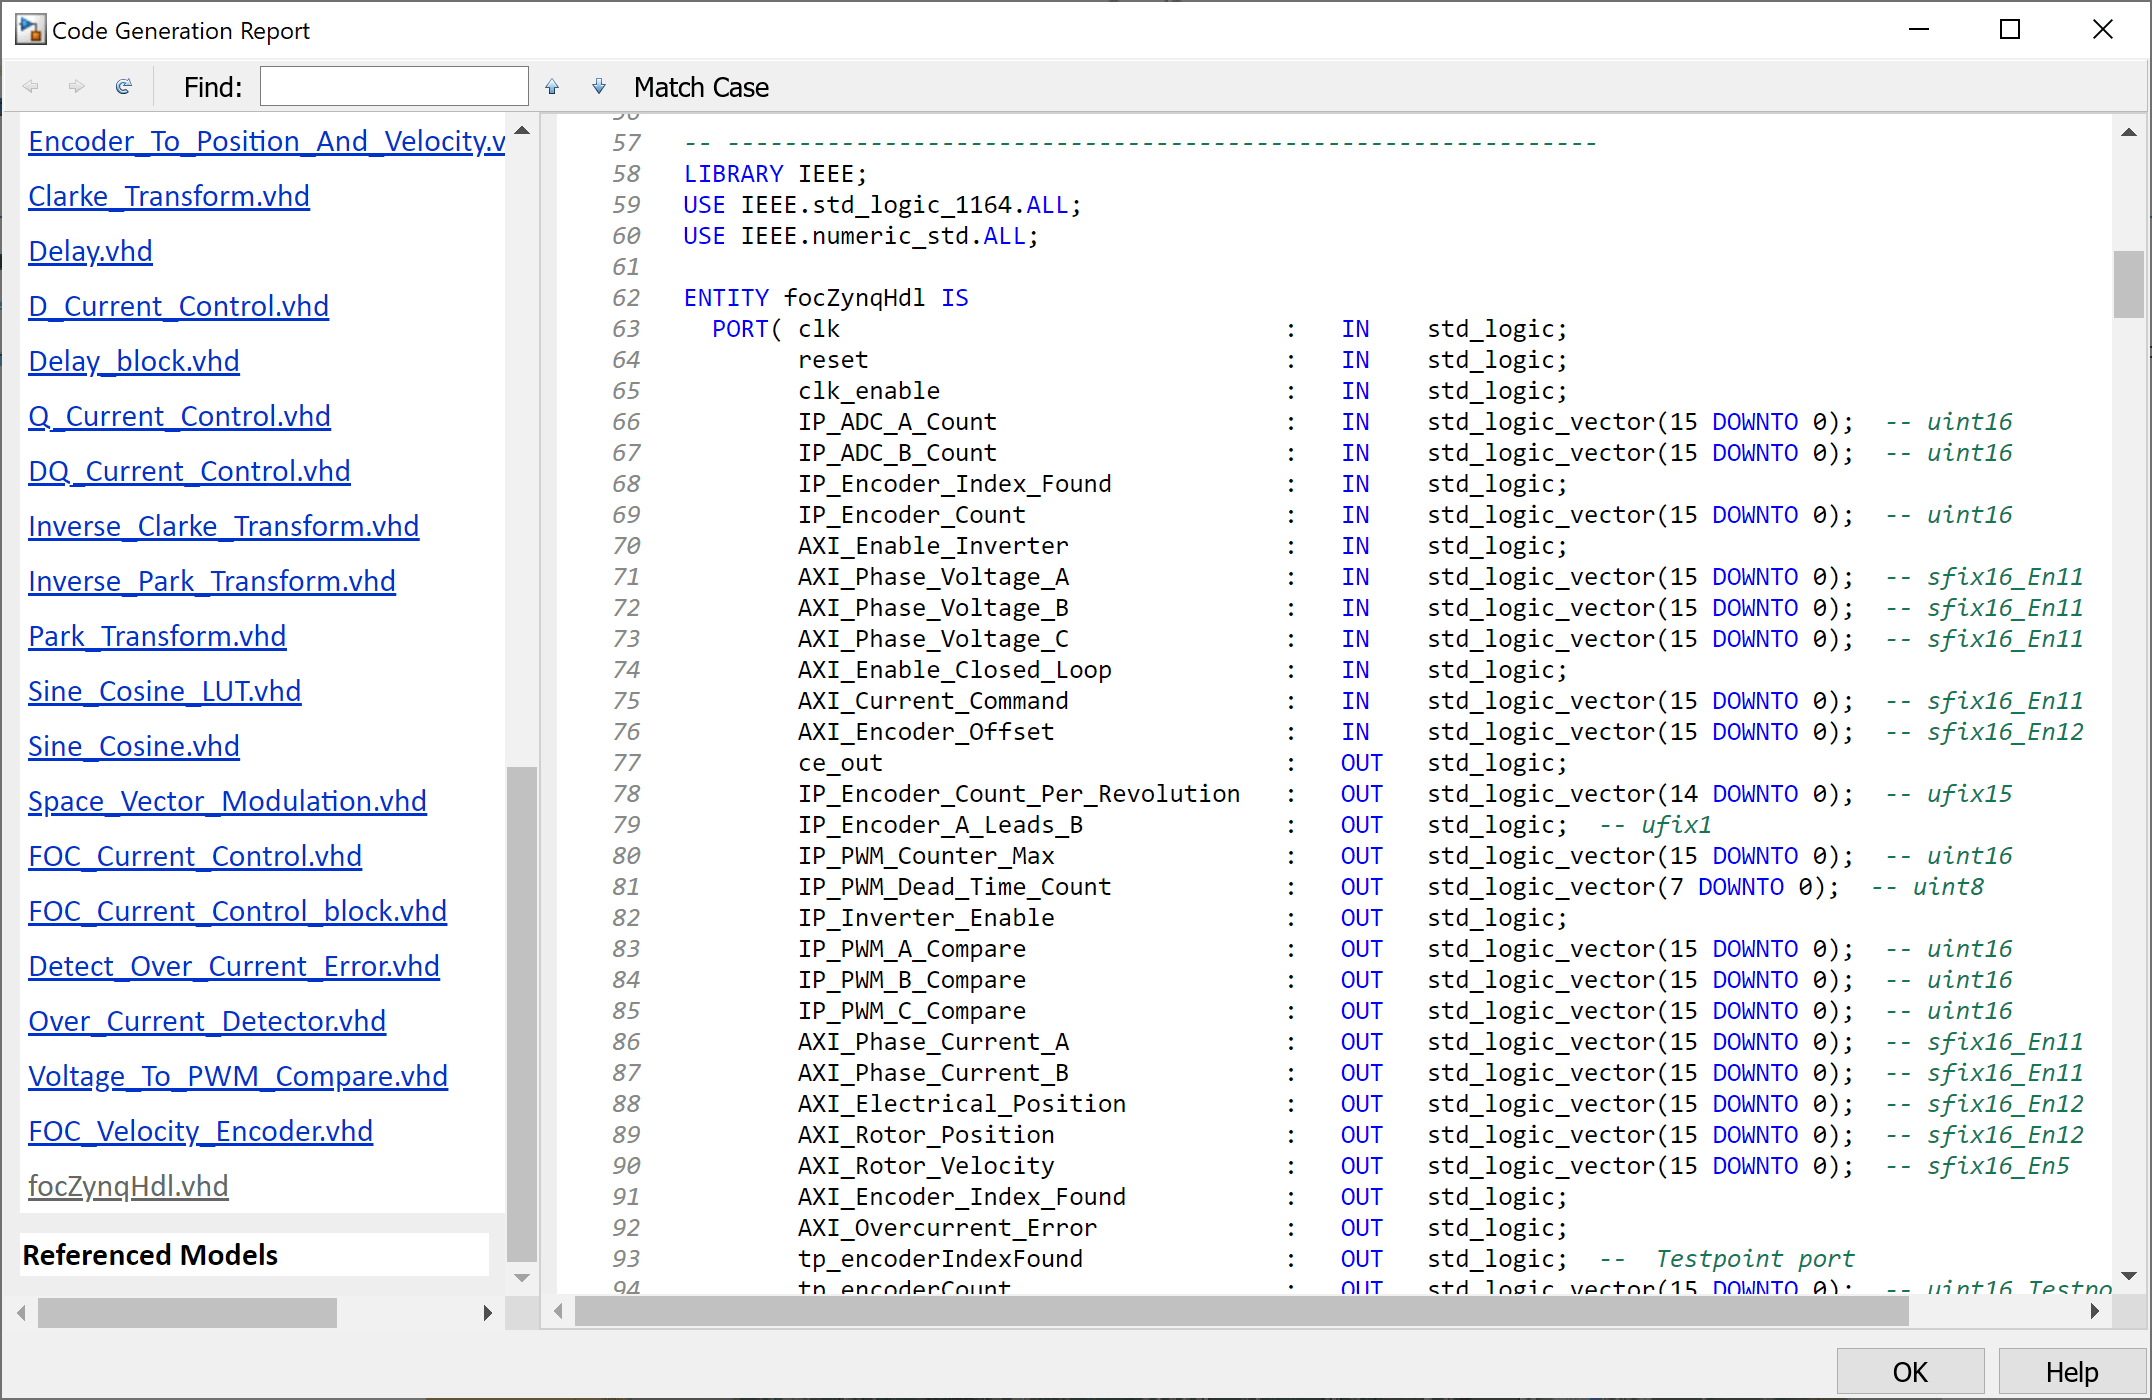Screen dimensions: 2152x1400
Task: Click the find previous up arrow
Action: pyautogui.click(x=552, y=87)
